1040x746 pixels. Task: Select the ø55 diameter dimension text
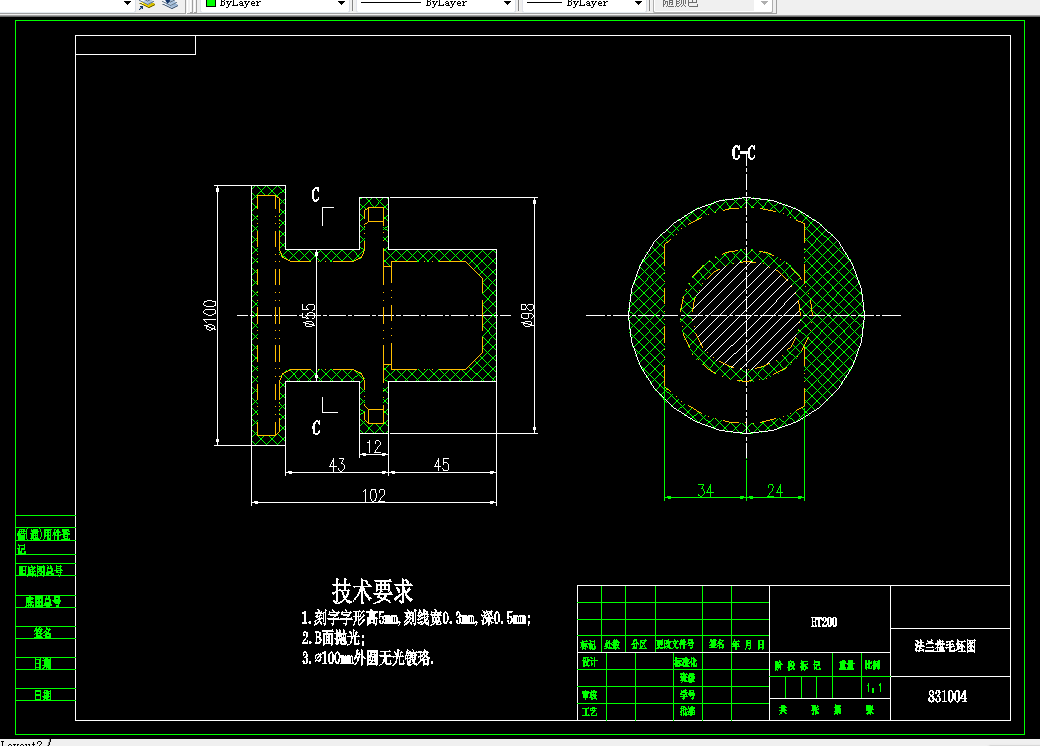coord(308,315)
